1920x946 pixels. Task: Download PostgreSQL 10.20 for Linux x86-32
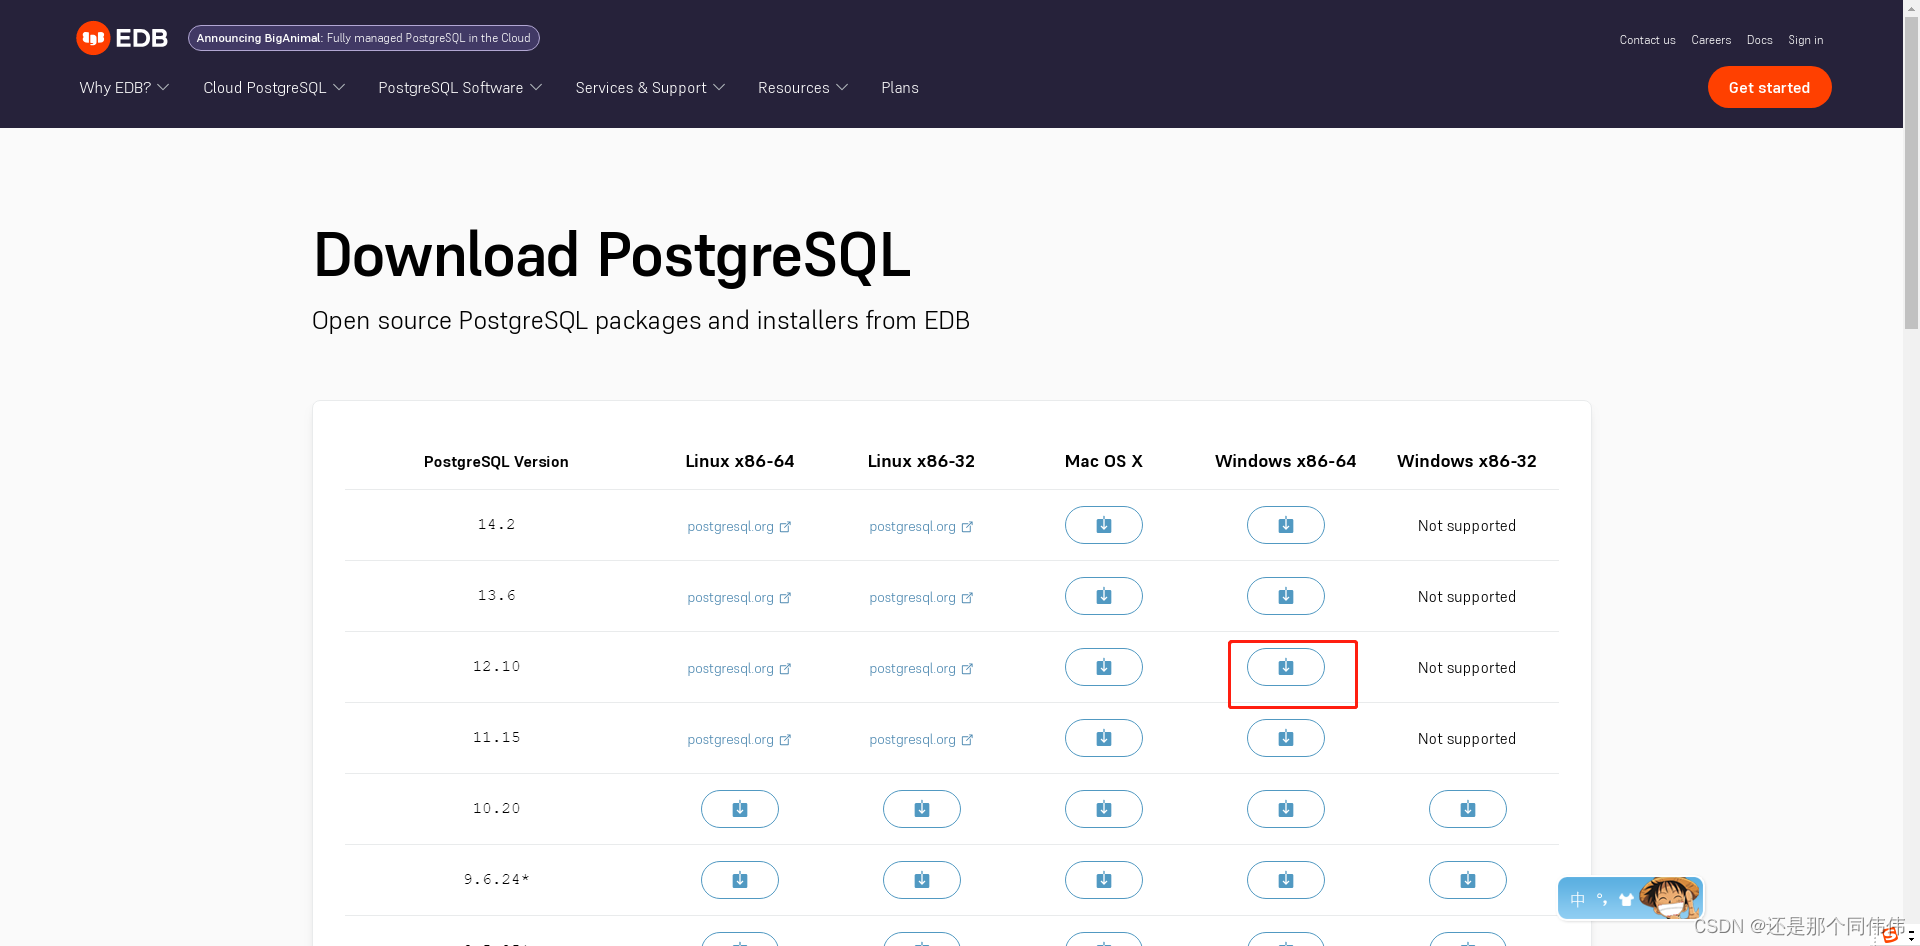921,809
